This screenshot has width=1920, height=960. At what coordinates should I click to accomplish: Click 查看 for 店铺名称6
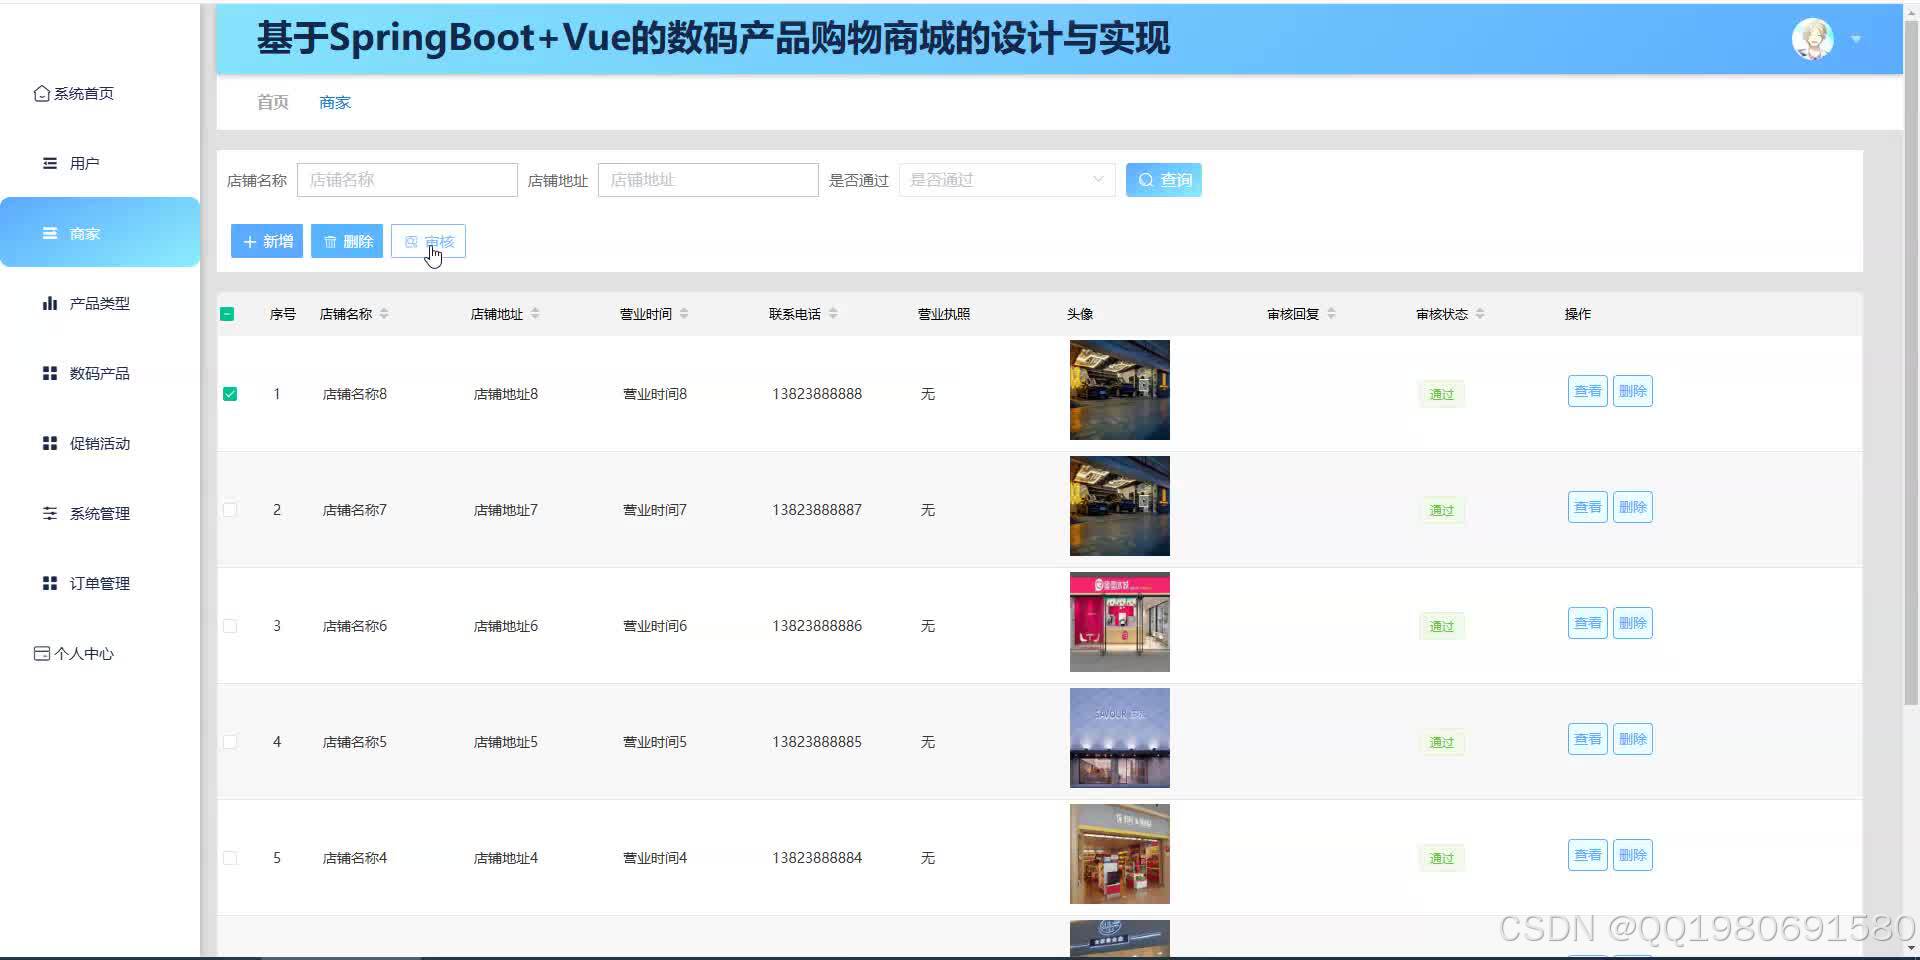[x=1587, y=623]
